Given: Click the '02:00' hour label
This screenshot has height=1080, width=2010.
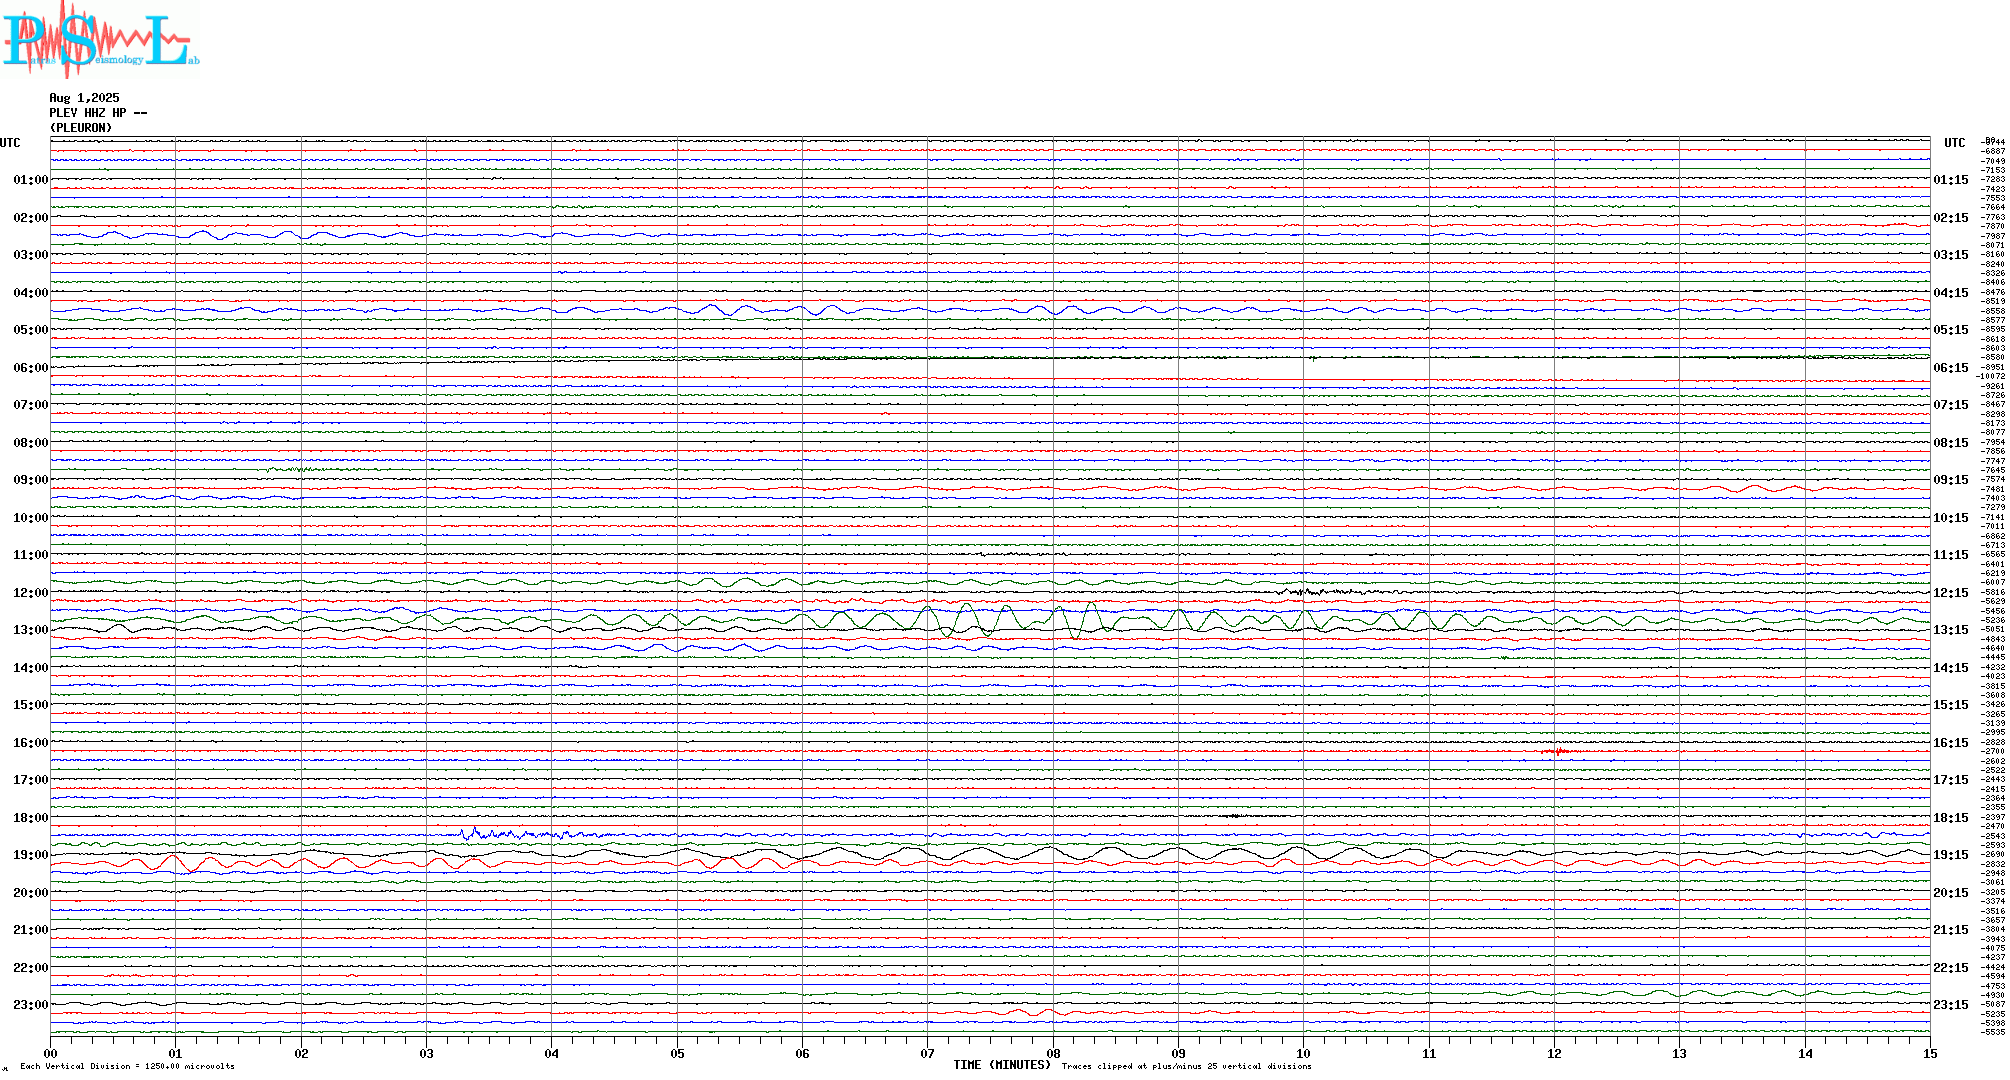Looking at the screenshot, I should (x=30, y=218).
